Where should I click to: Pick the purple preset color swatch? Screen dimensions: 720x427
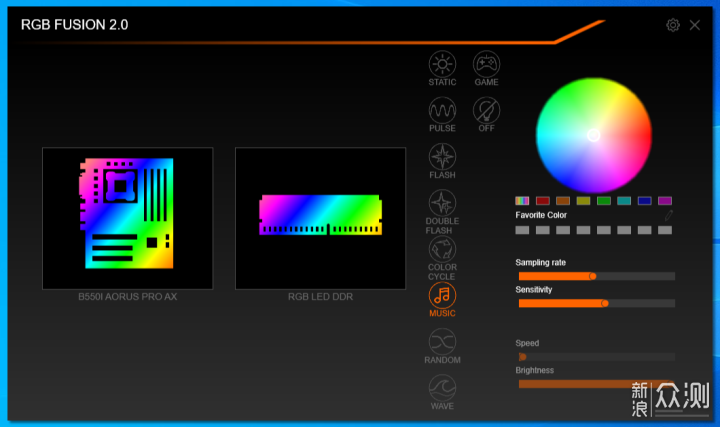[665, 201]
